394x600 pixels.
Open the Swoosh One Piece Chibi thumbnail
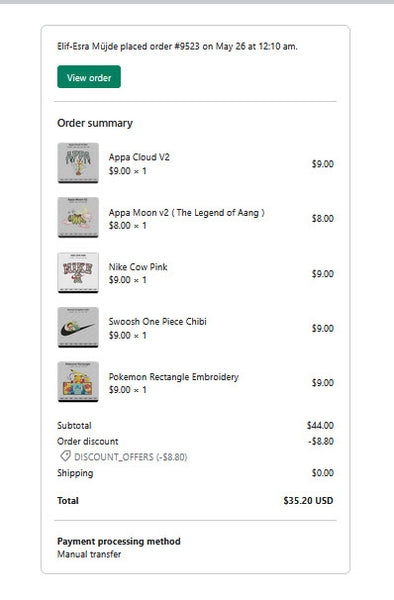click(78, 328)
